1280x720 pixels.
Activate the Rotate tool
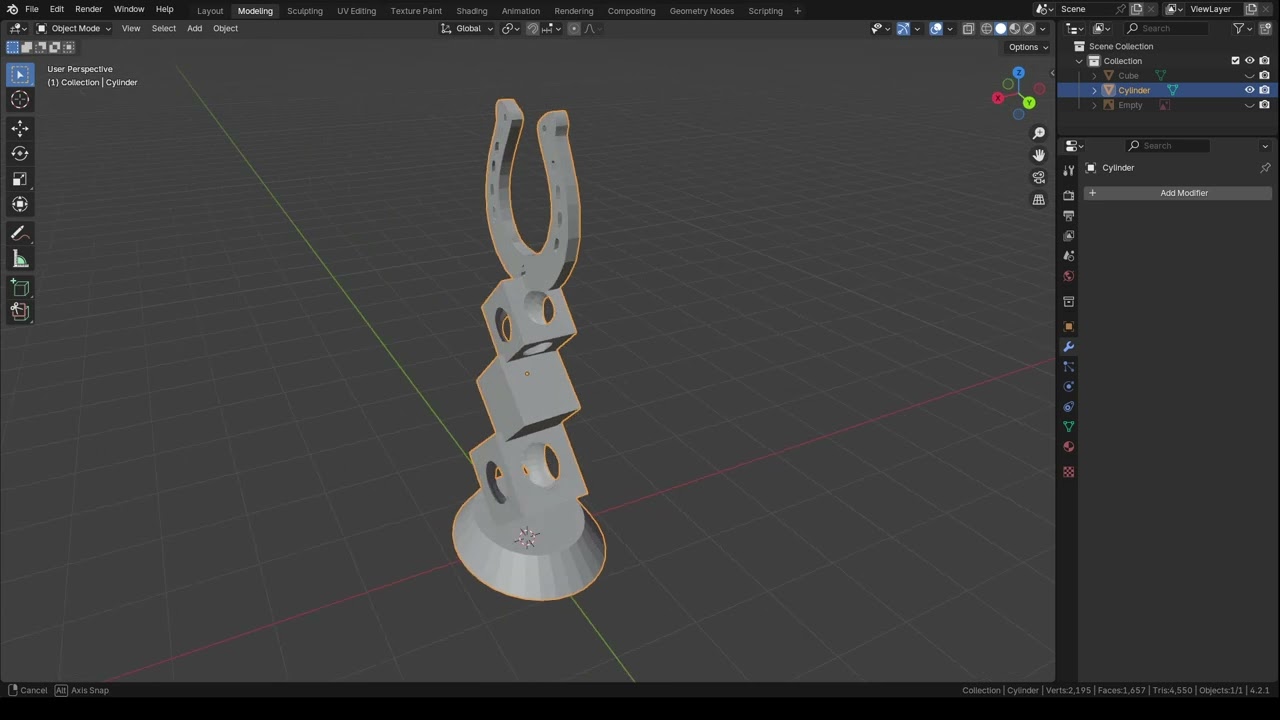pos(20,154)
